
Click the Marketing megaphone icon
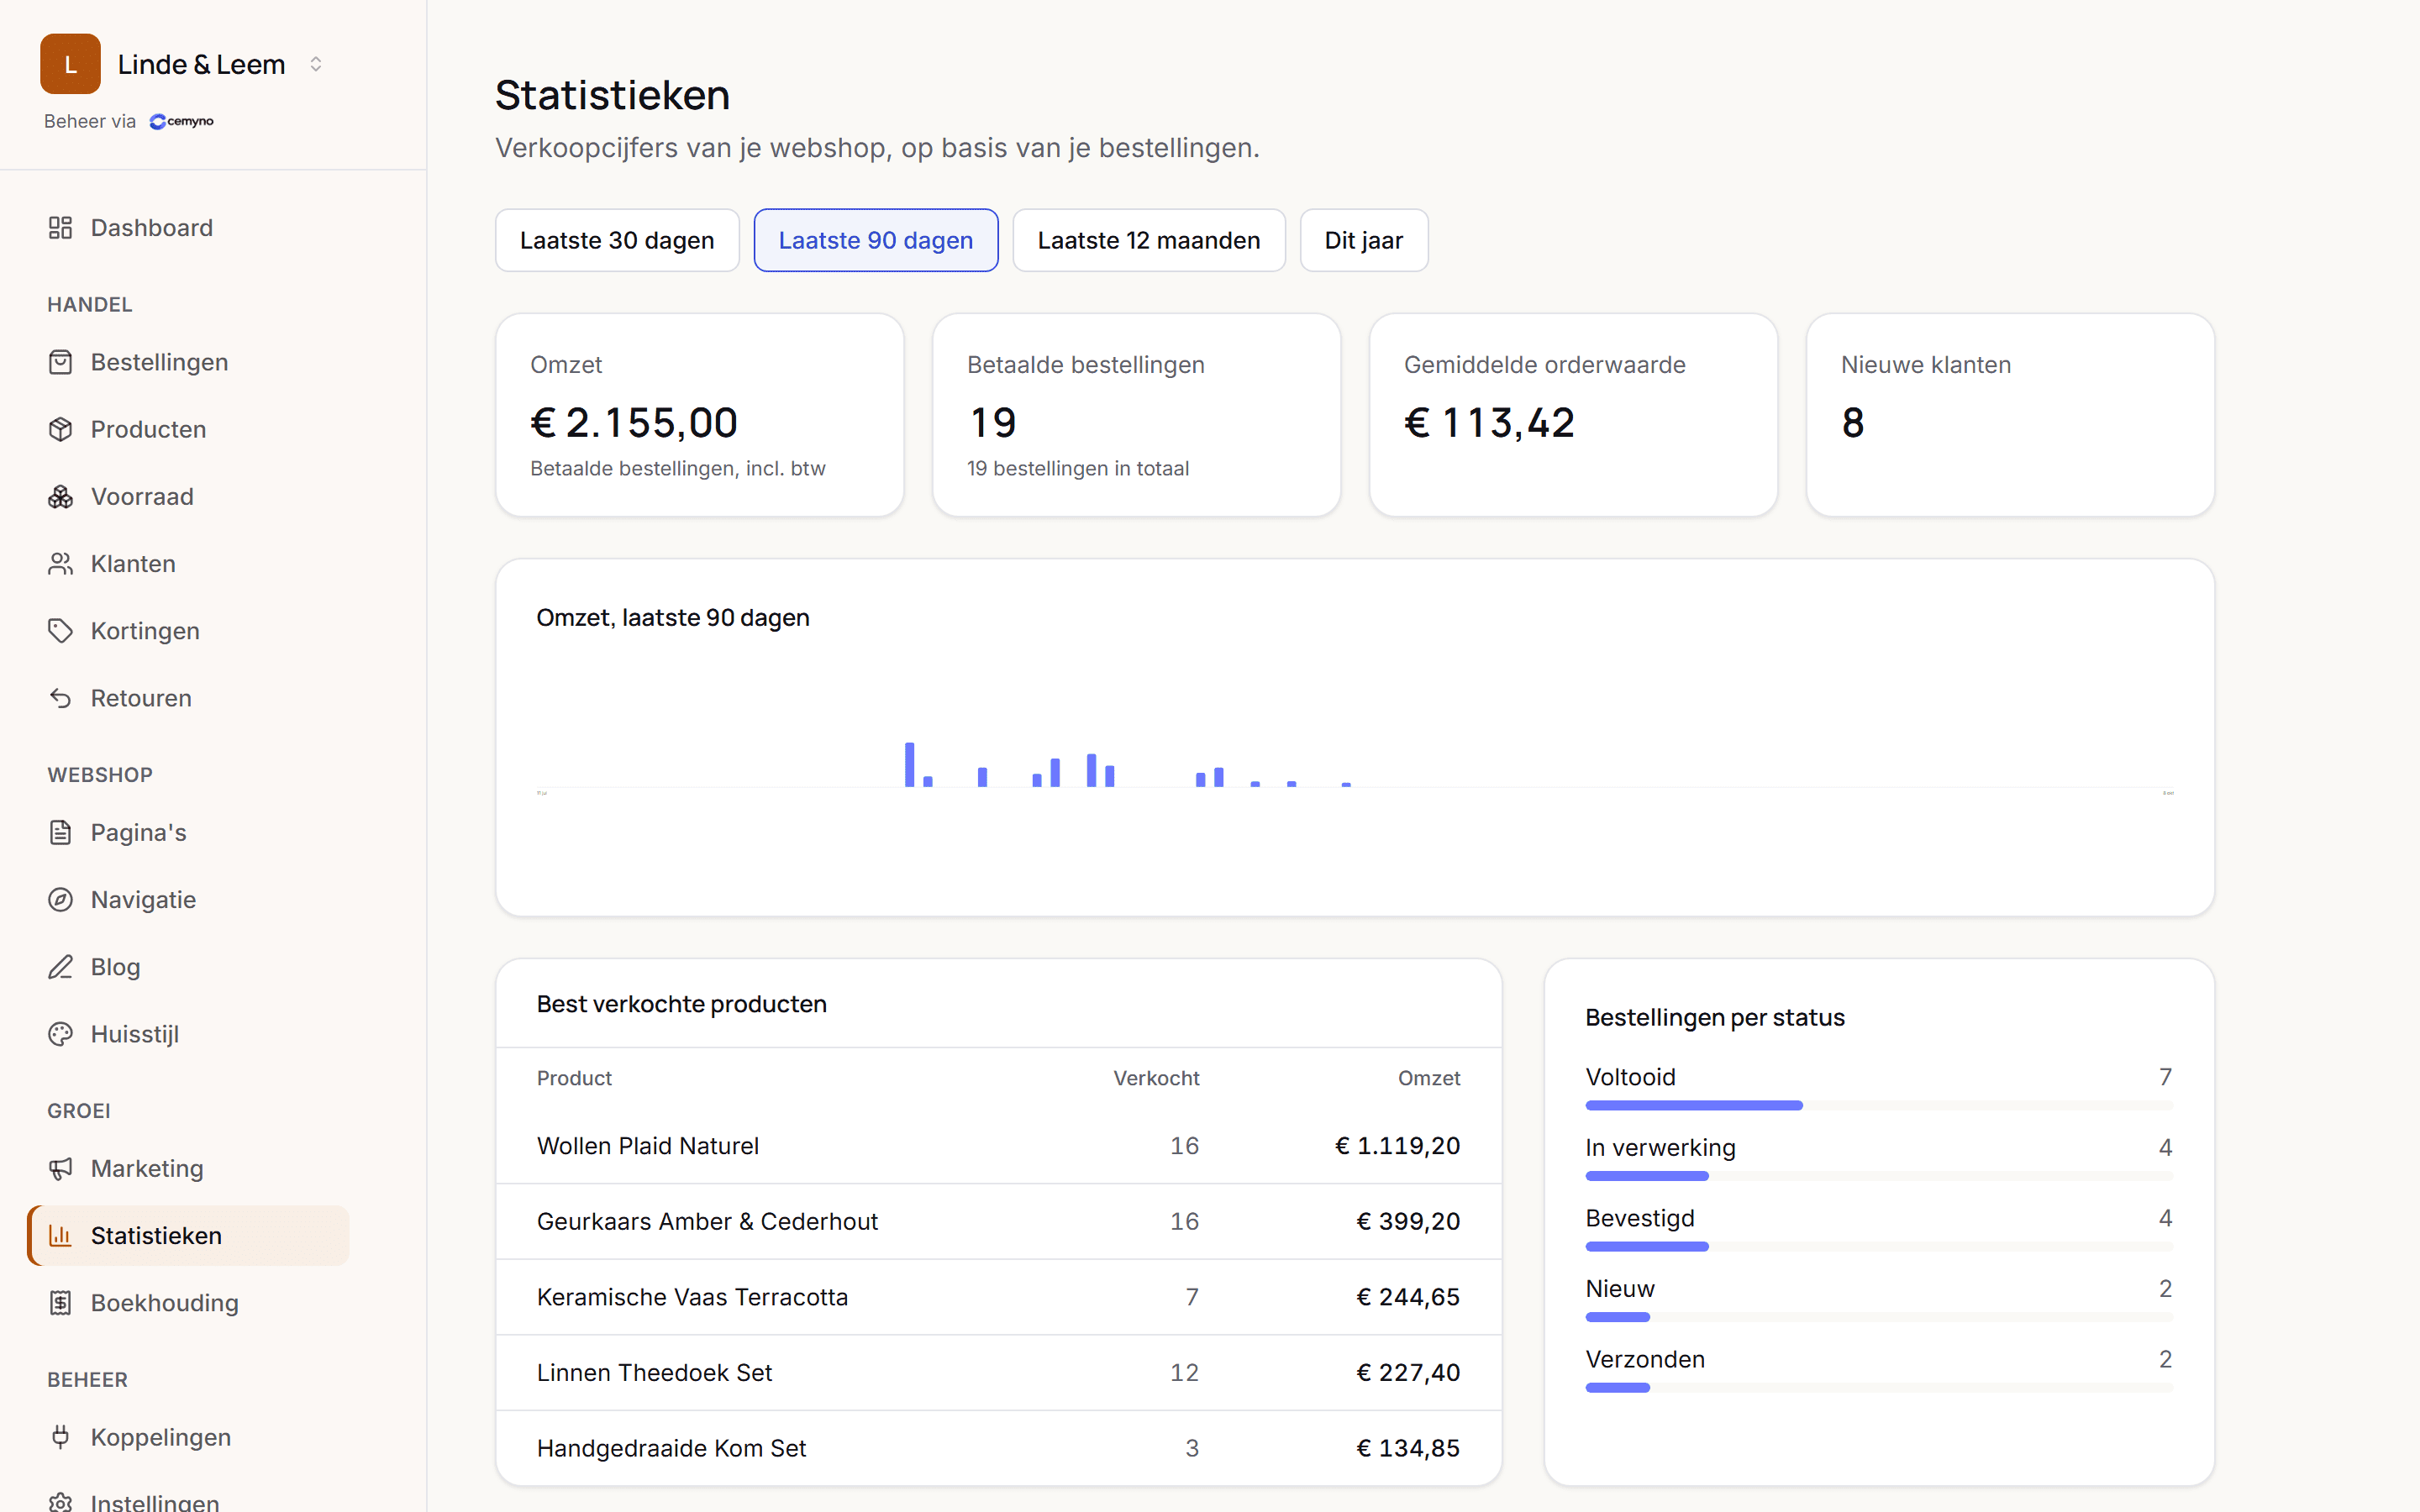60,1168
